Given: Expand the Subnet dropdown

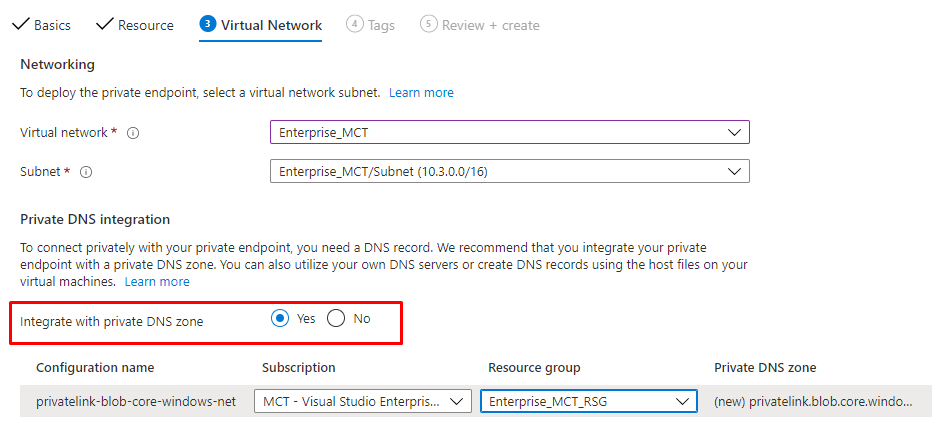Looking at the screenshot, I should [x=509, y=172].
